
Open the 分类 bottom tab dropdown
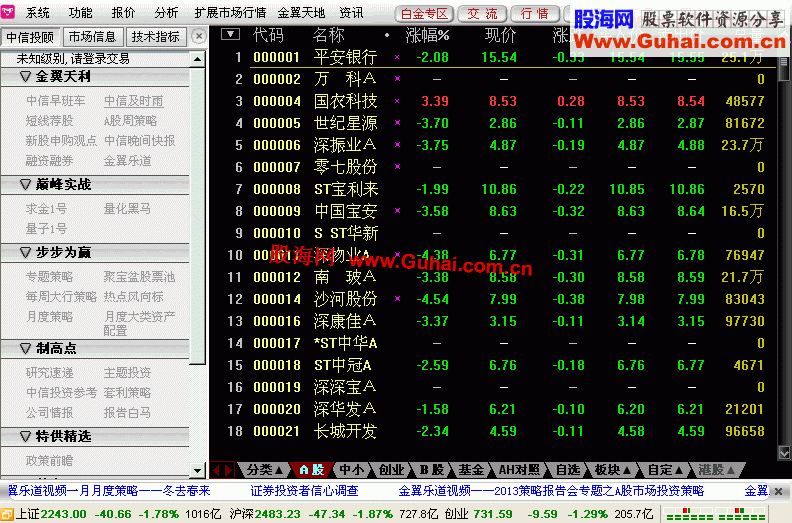click(x=264, y=470)
